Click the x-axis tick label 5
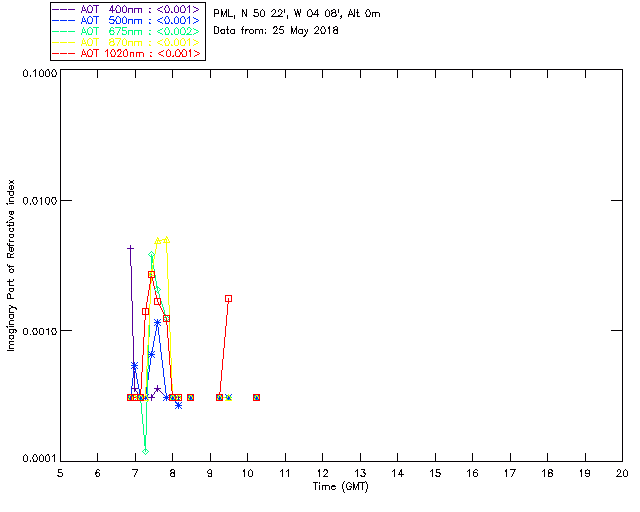640x512 pixels. coord(60,473)
